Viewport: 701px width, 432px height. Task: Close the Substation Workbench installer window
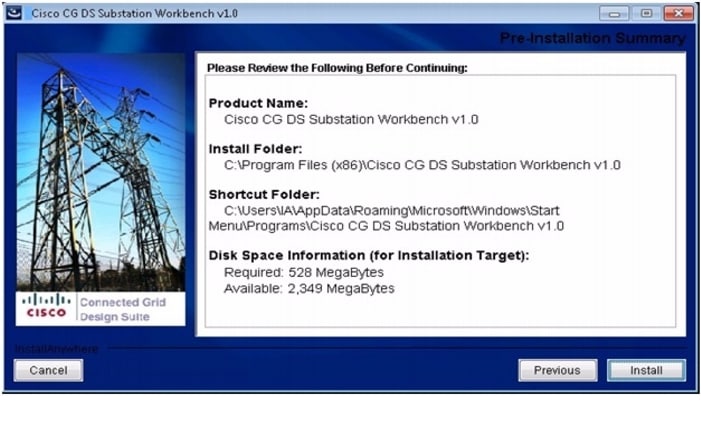pos(679,13)
